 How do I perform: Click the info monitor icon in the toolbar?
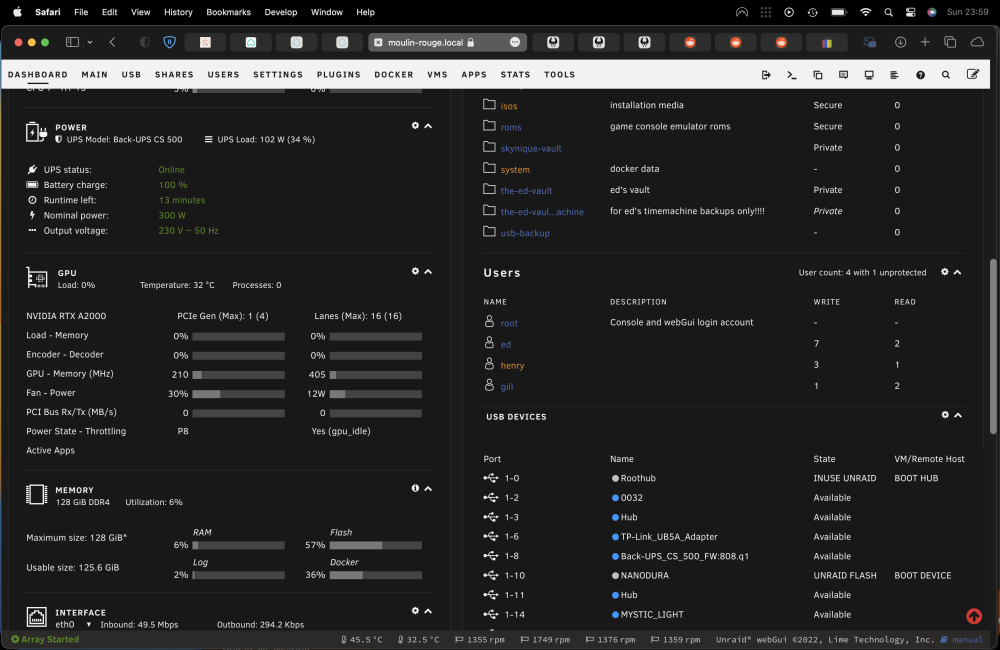coord(869,75)
